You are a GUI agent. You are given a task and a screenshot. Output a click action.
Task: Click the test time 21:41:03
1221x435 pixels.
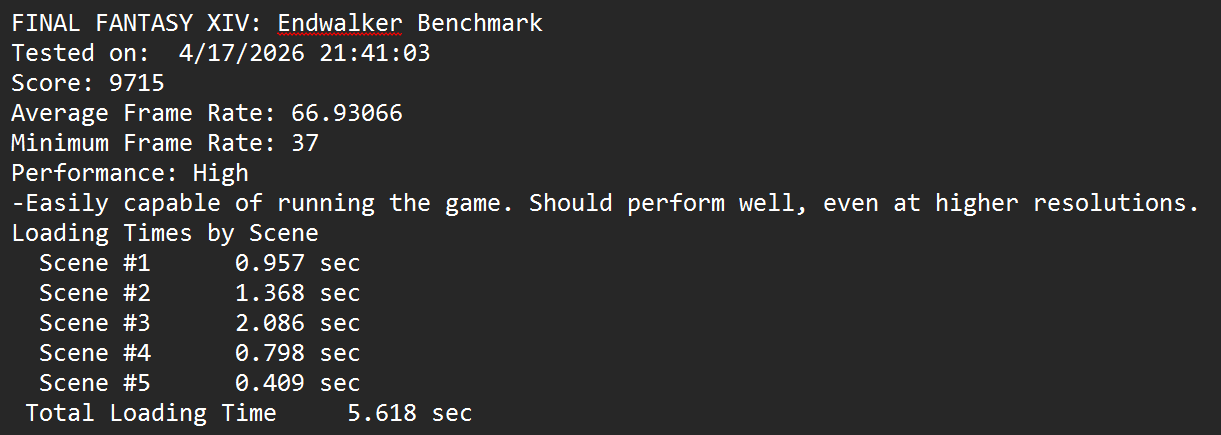pos(375,53)
